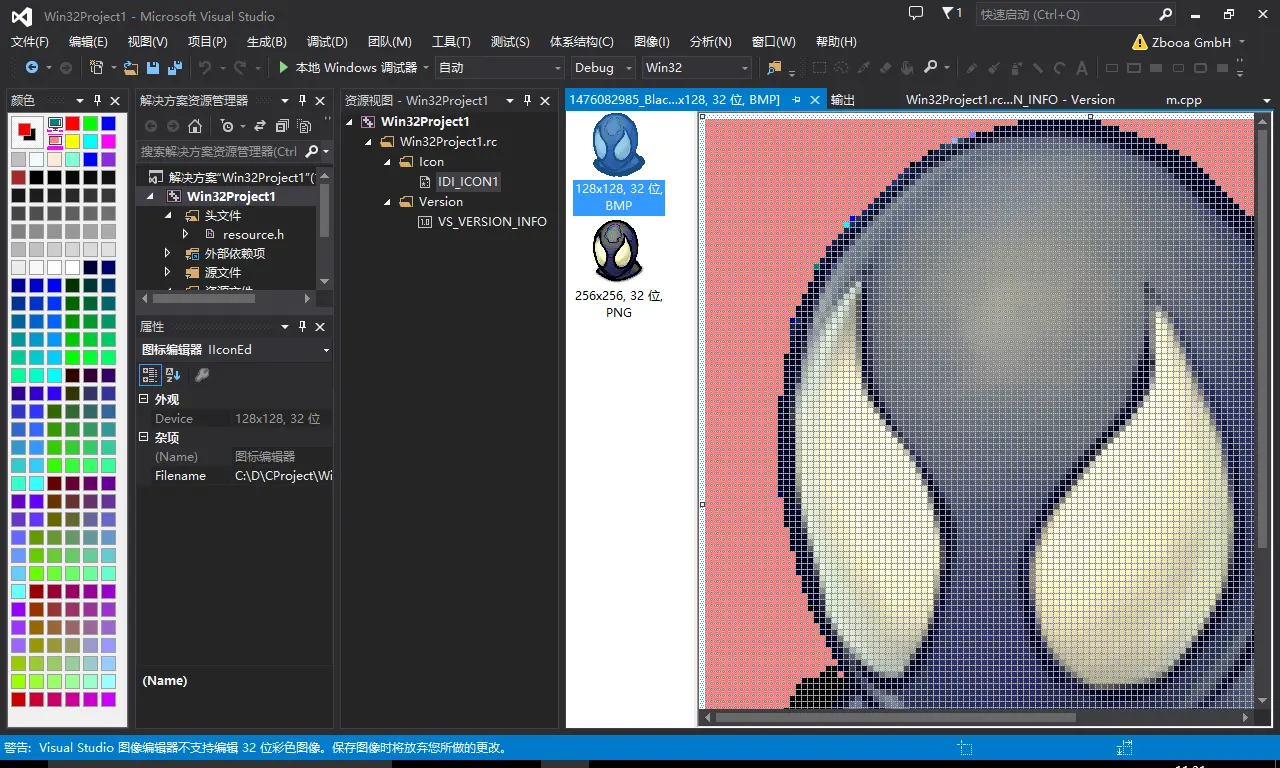This screenshot has width=1280, height=768.
Task: Select the Line tool in image toolbar
Action: [1038, 68]
